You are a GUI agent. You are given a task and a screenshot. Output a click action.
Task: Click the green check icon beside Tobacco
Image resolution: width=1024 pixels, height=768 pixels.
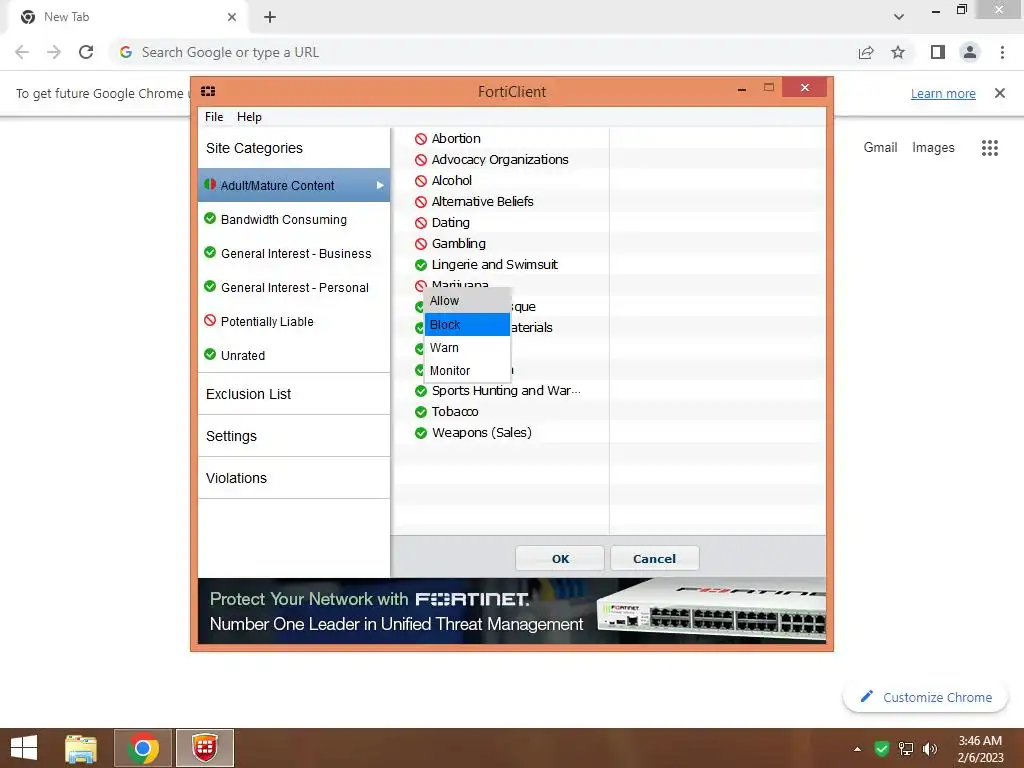click(x=421, y=412)
